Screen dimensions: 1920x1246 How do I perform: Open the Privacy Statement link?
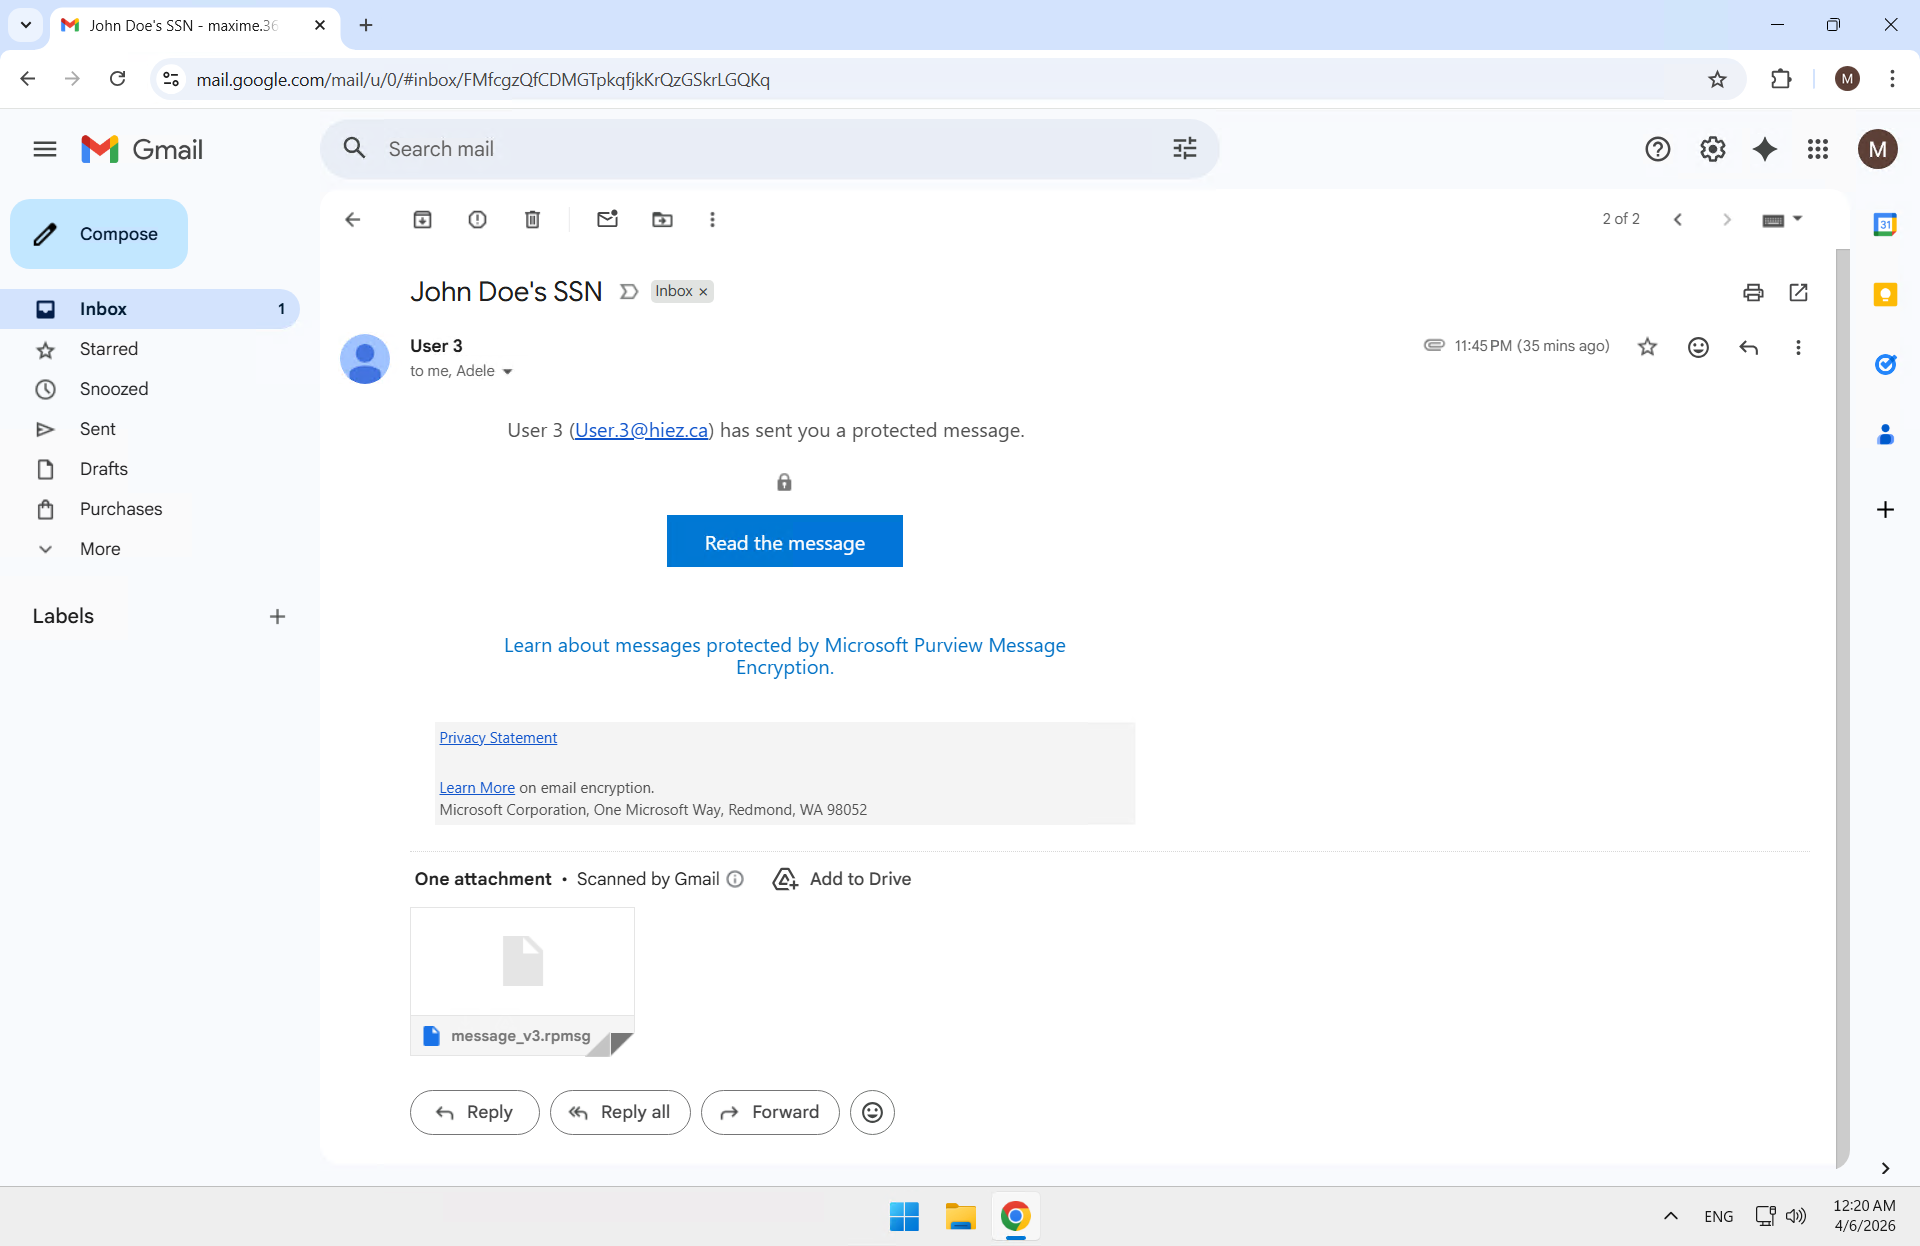[x=498, y=737]
